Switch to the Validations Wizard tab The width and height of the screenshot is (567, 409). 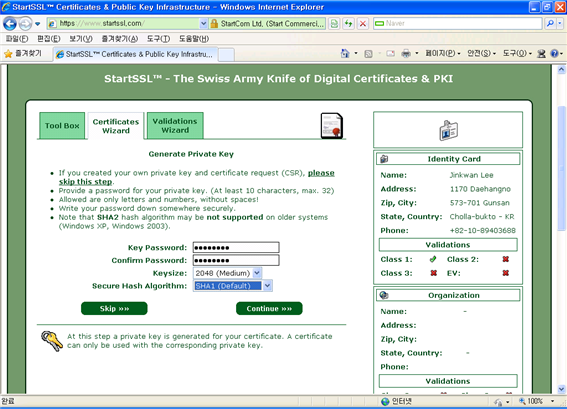point(175,125)
